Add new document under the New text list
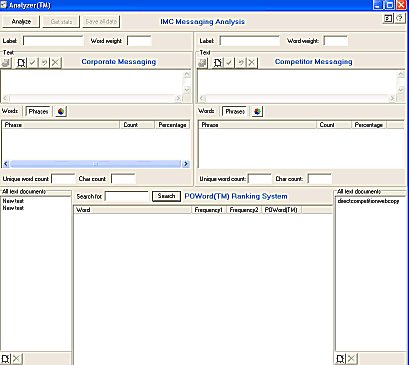Viewport: 409px width, 365px height. pos(6,359)
